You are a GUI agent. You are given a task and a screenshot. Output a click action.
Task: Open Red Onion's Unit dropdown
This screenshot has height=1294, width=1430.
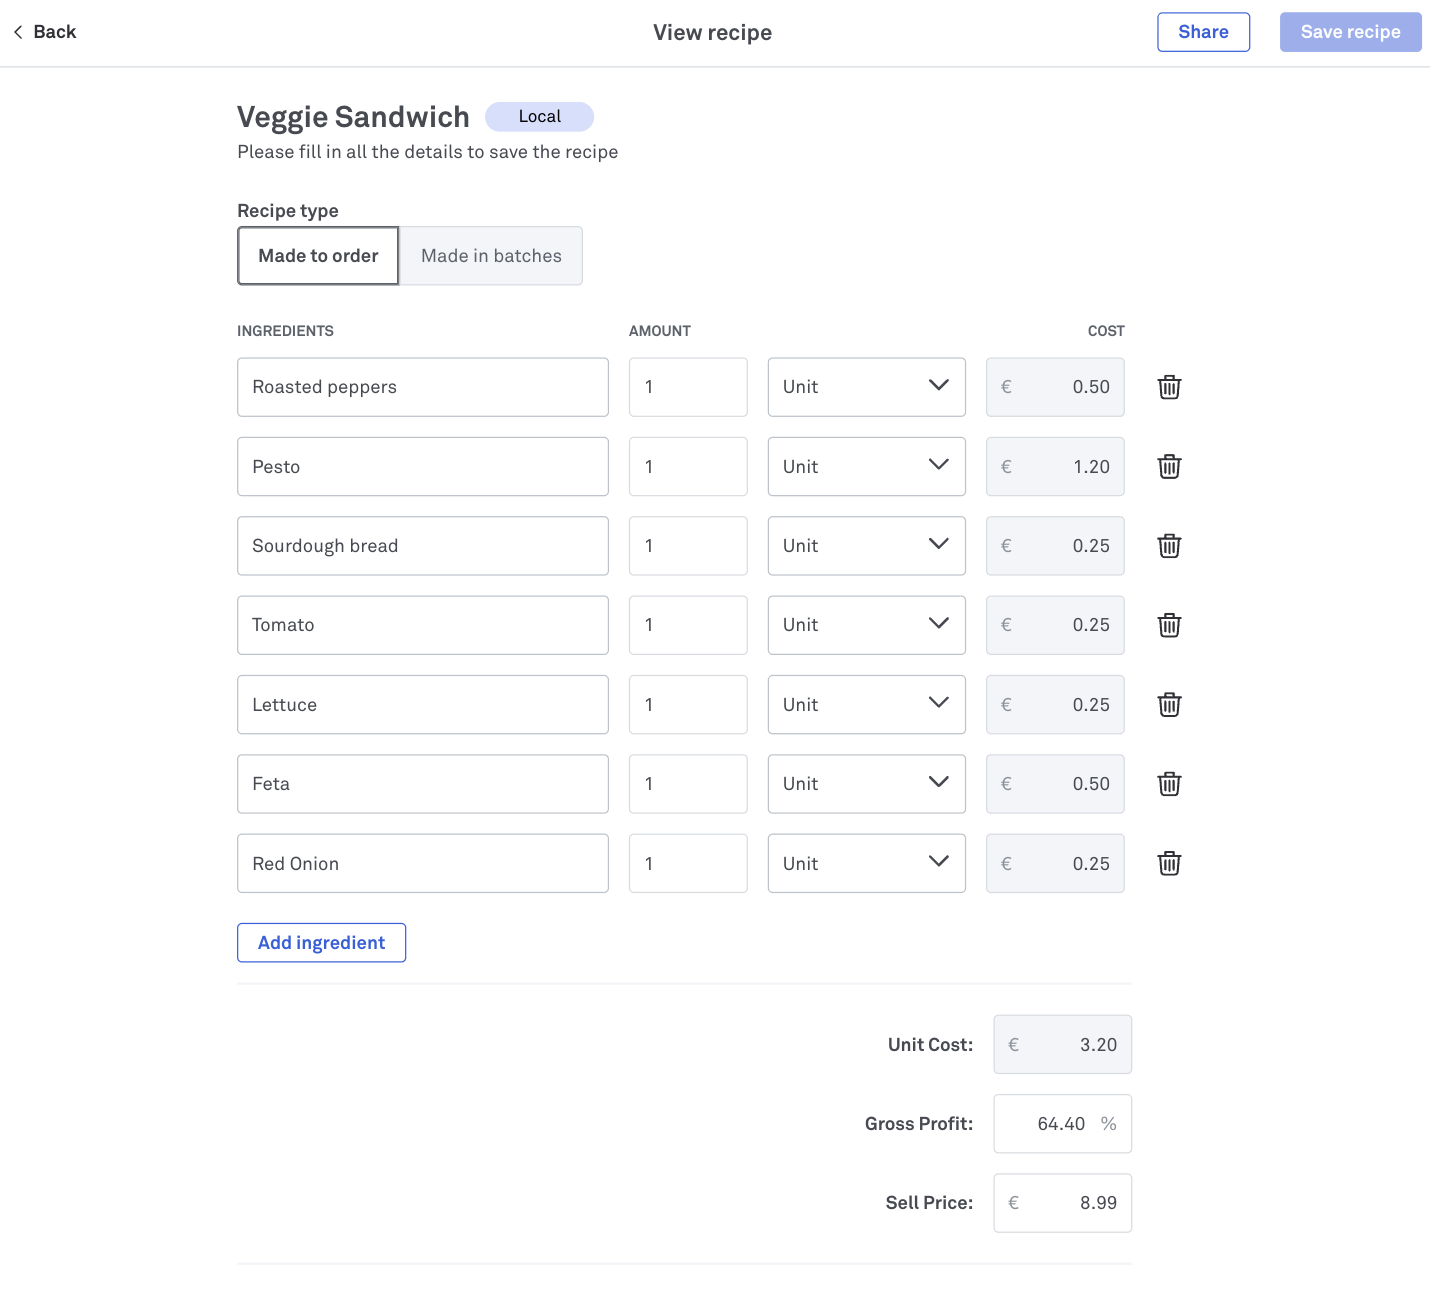866,864
